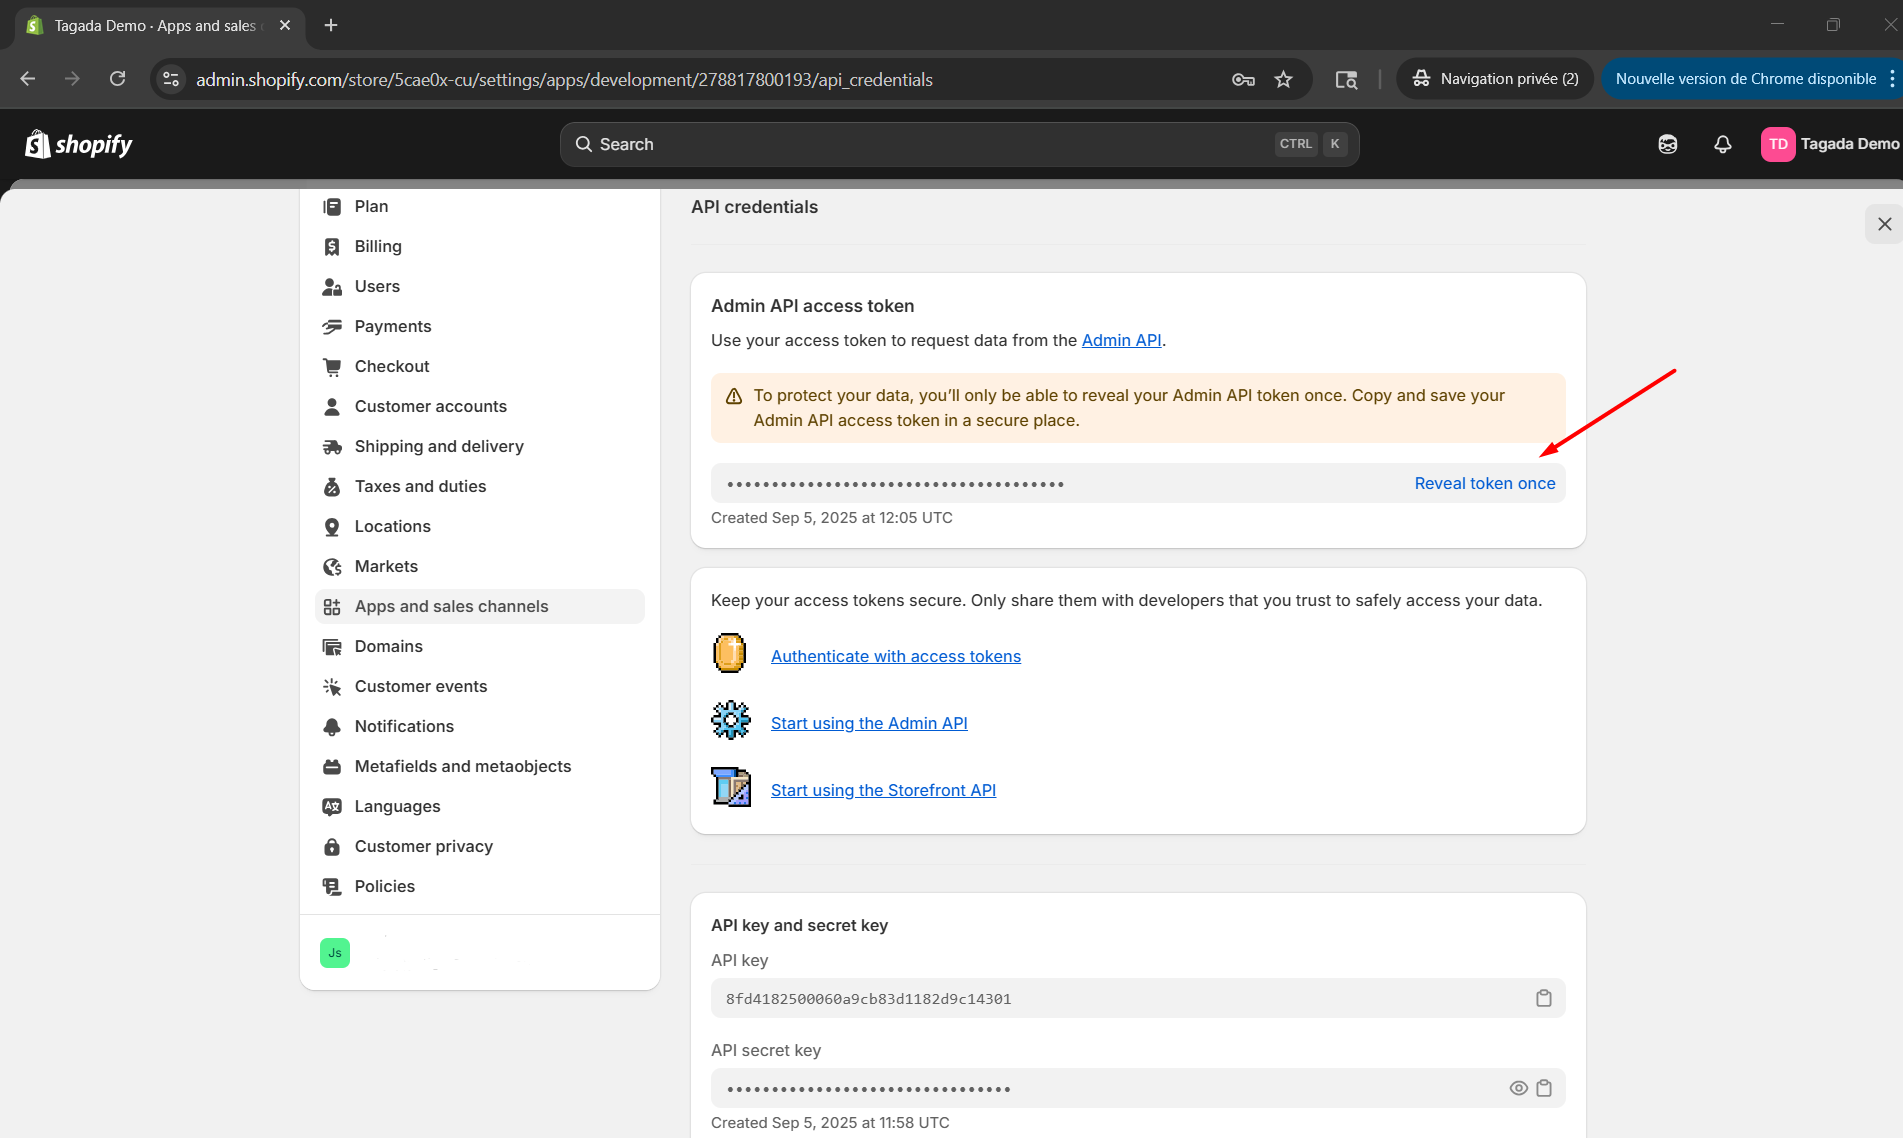
Task: Open Domains settings
Action: point(480,646)
